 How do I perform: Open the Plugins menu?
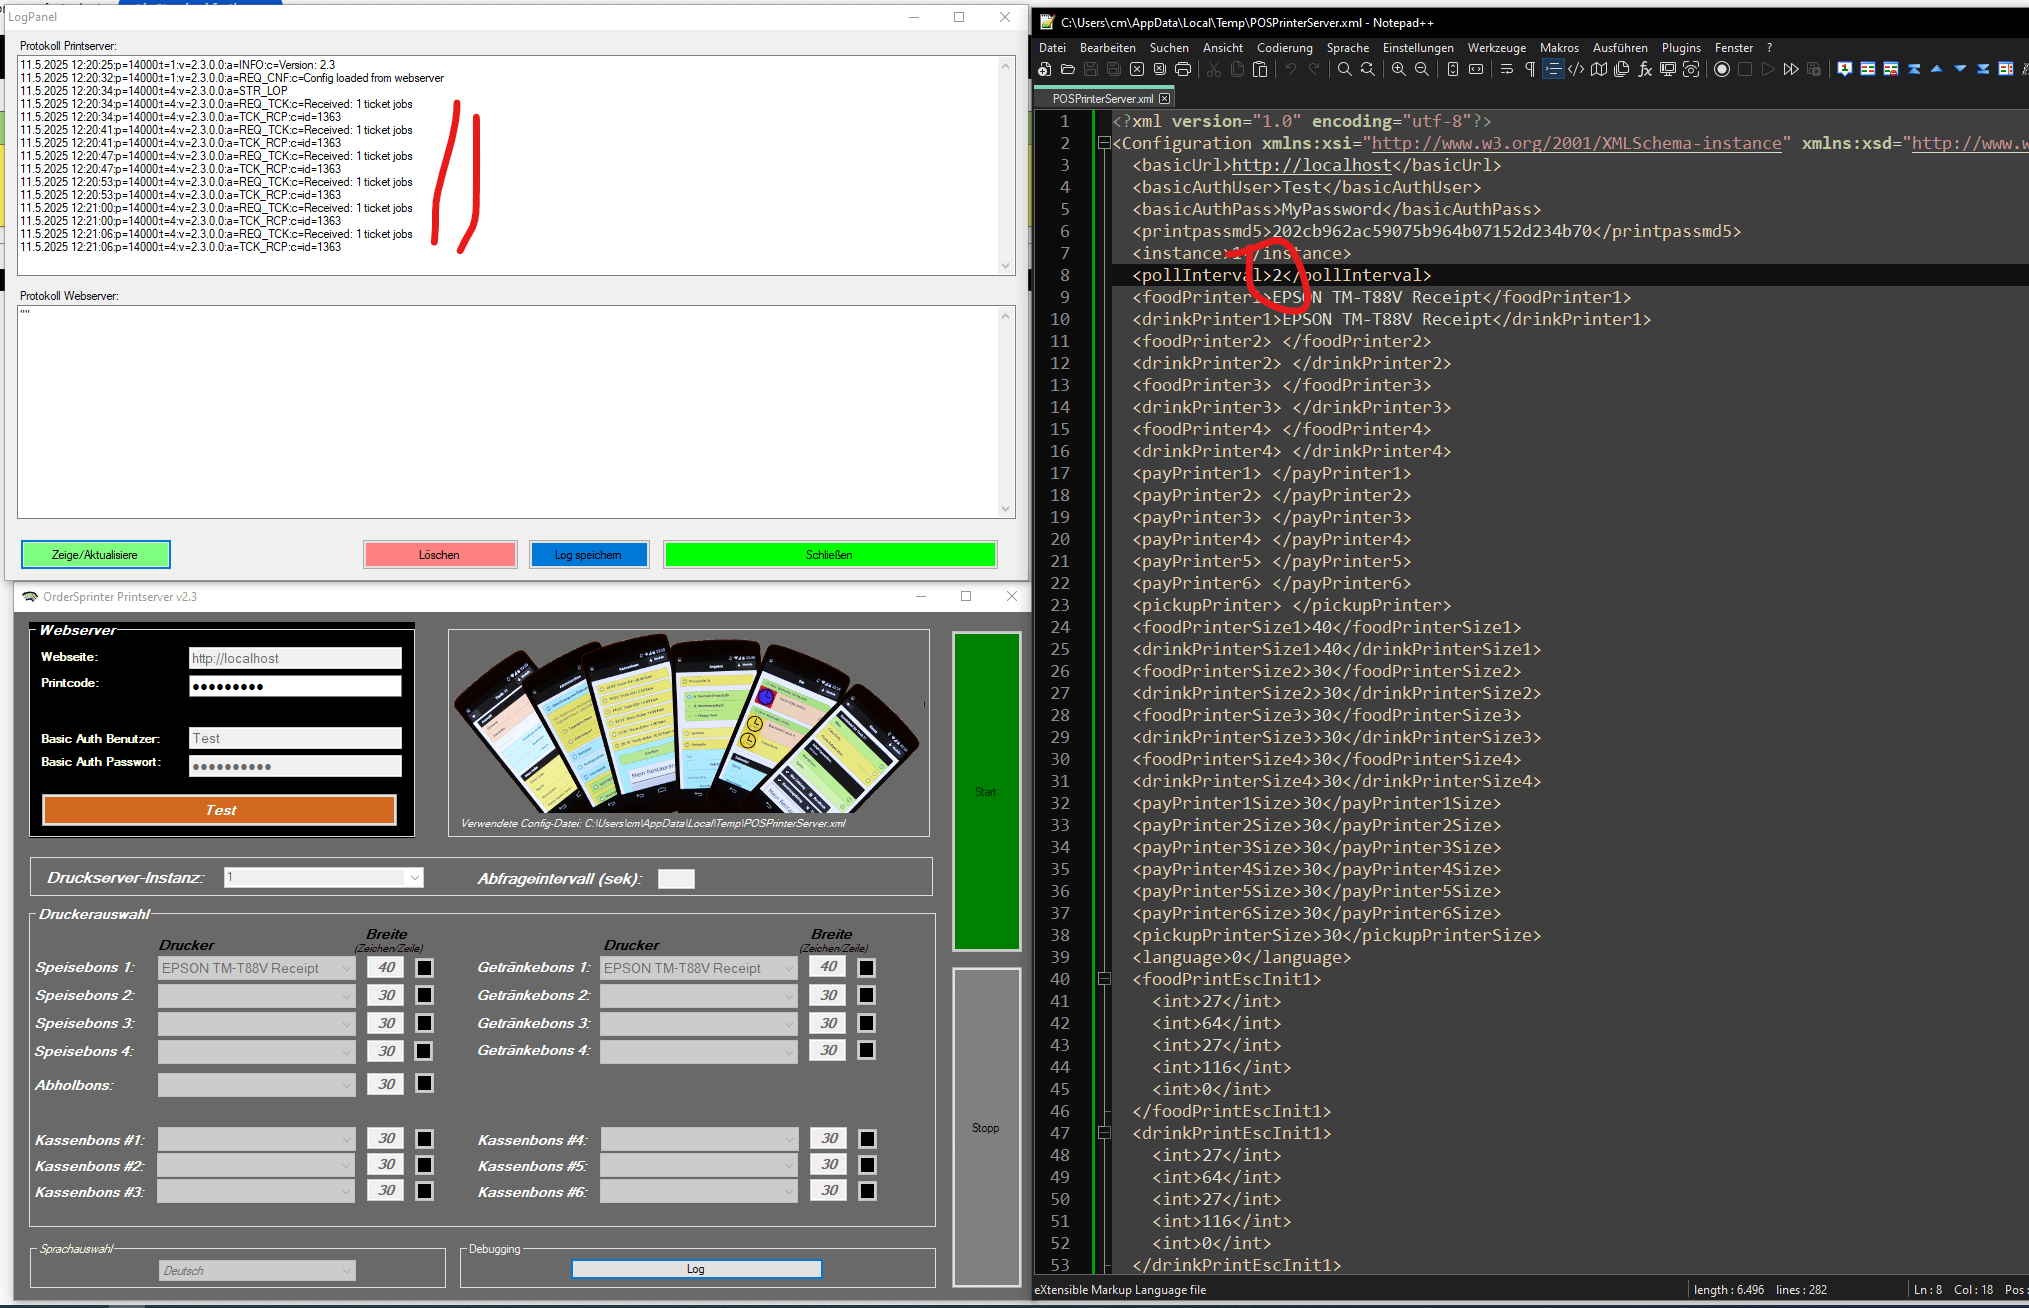pos(1680,47)
